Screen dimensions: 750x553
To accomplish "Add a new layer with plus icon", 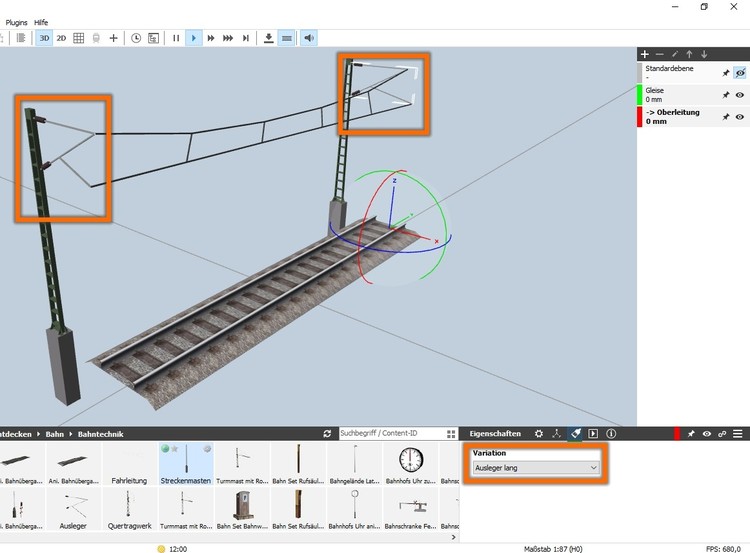I will pyautogui.click(x=645, y=54).
